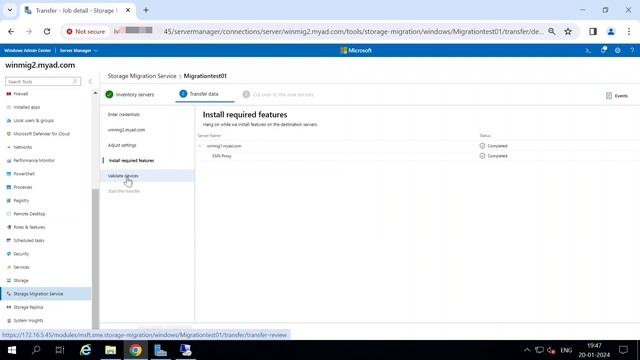This screenshot has height=360, width=640.
Task: Select Install required features step
Action: pyautogui.click(x=131, y=161)
